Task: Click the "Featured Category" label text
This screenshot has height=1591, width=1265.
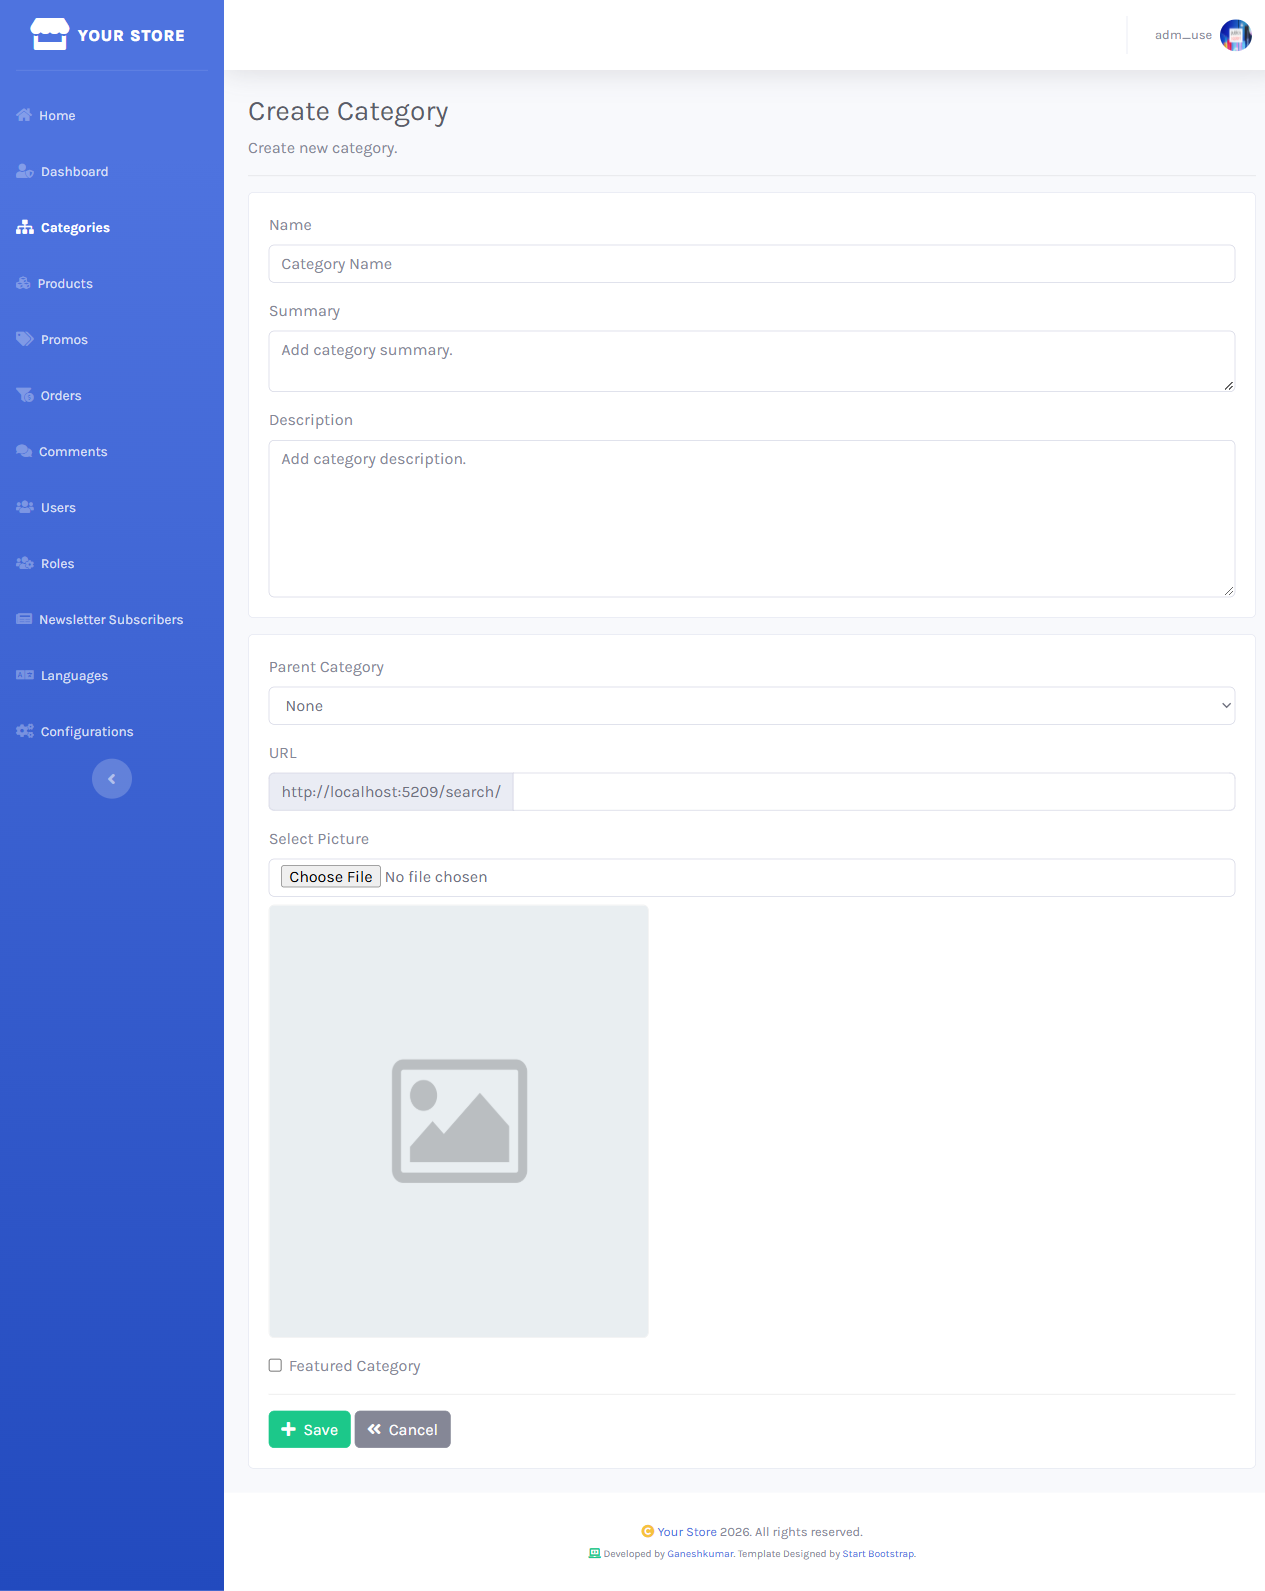Action: (x=354, y=1366)
